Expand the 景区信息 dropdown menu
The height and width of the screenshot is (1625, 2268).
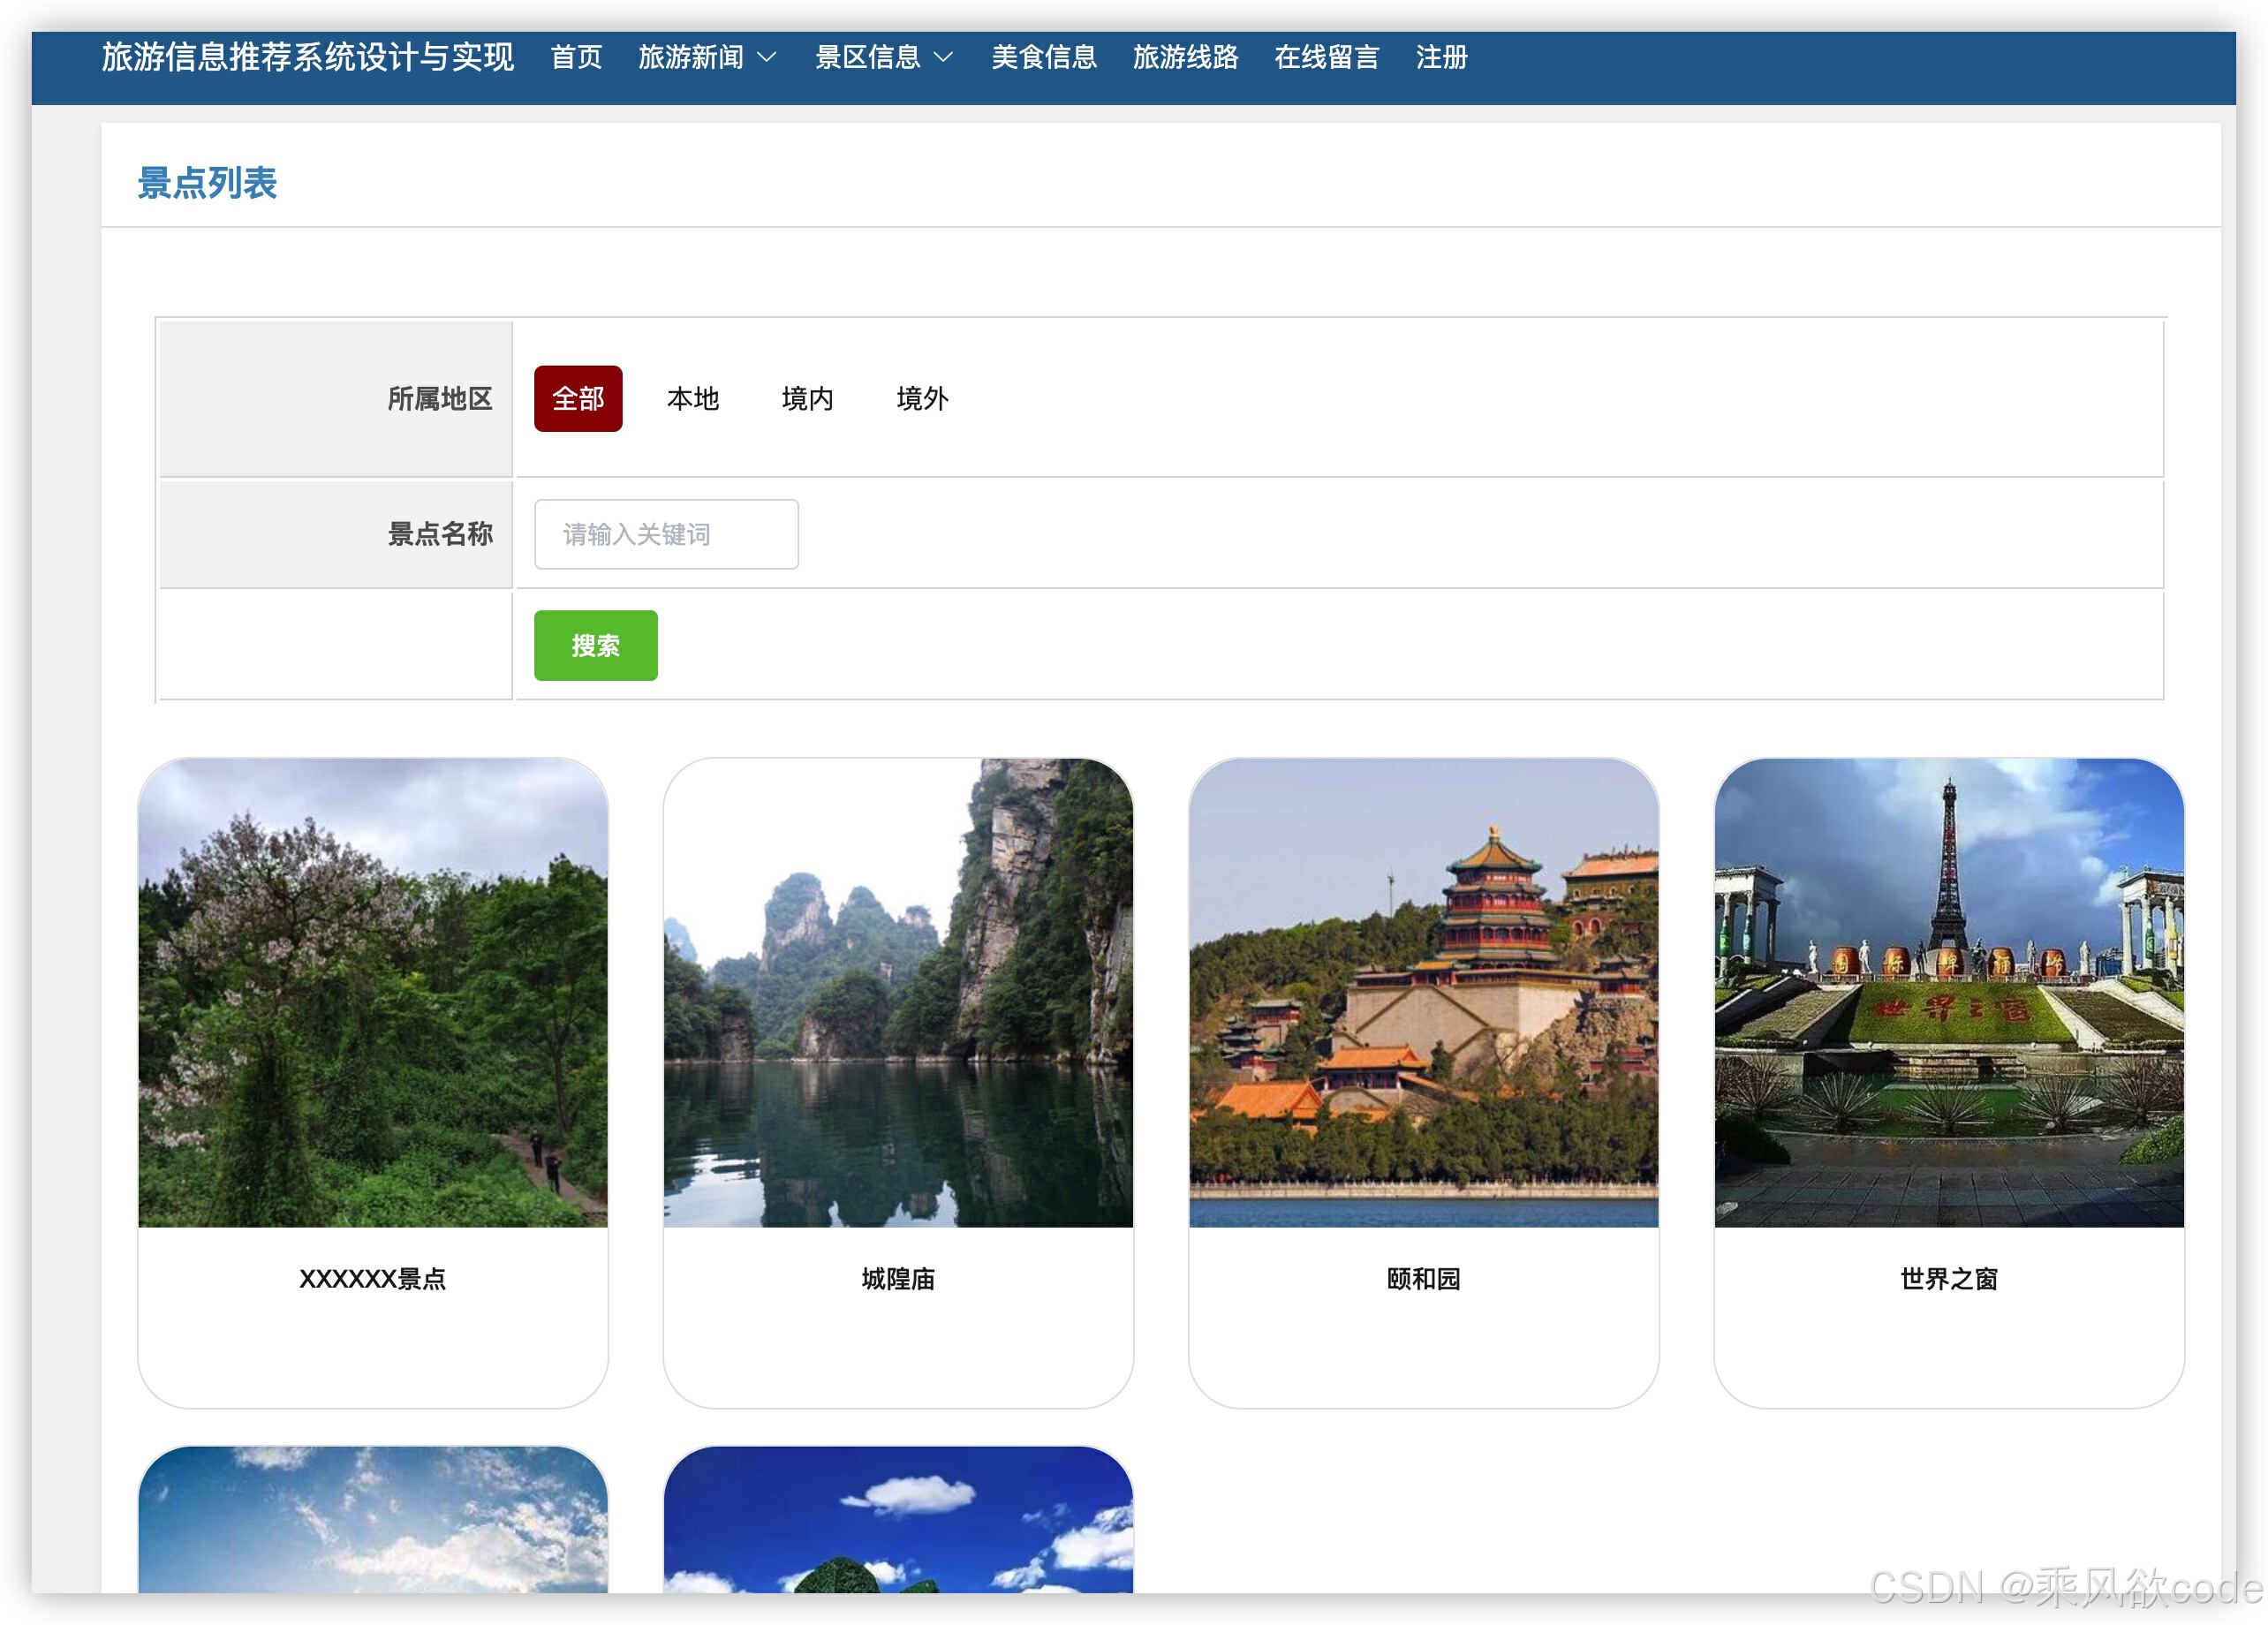coord(868,58)
